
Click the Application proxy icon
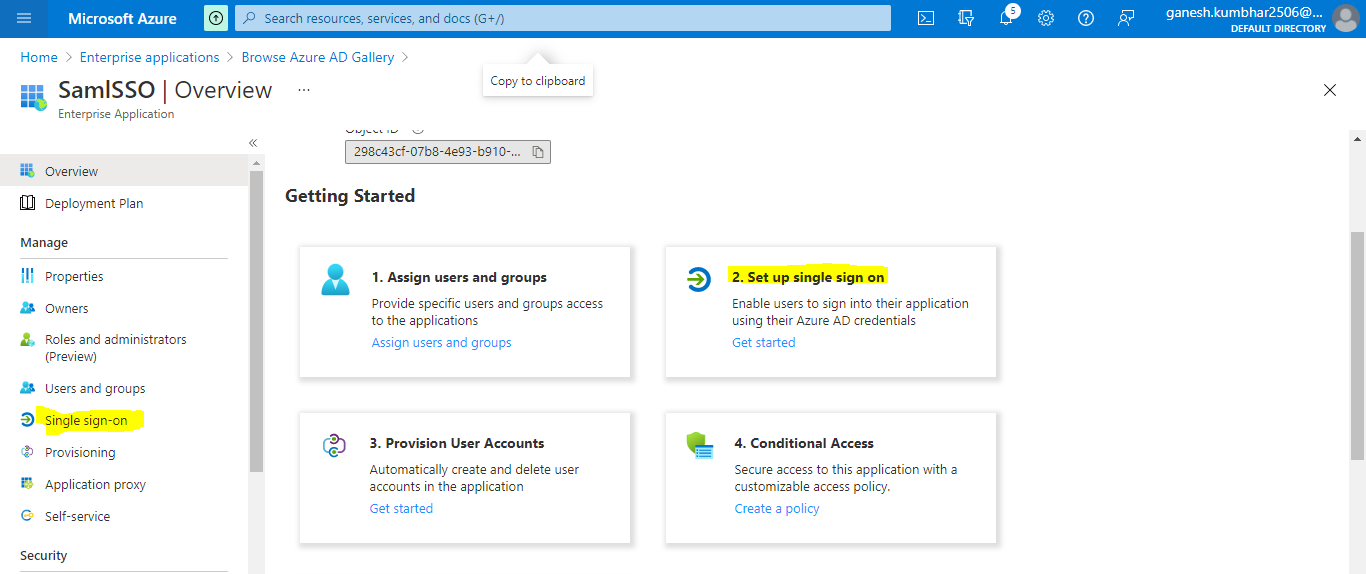pyautogui.click(x=27, y=484)
